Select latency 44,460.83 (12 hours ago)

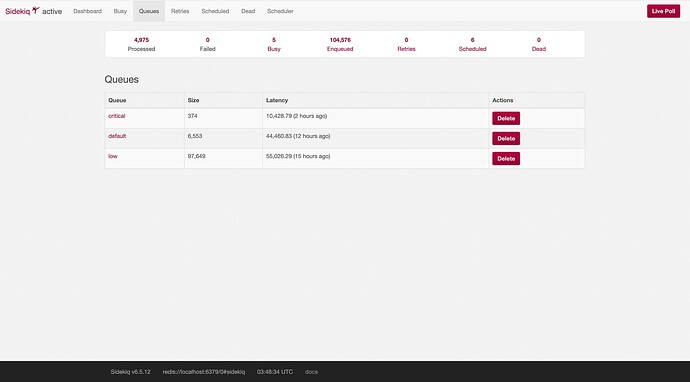pos(298,136)
